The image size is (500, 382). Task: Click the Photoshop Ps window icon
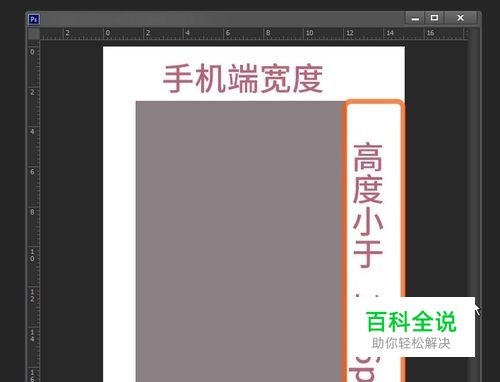click(34, 19)
